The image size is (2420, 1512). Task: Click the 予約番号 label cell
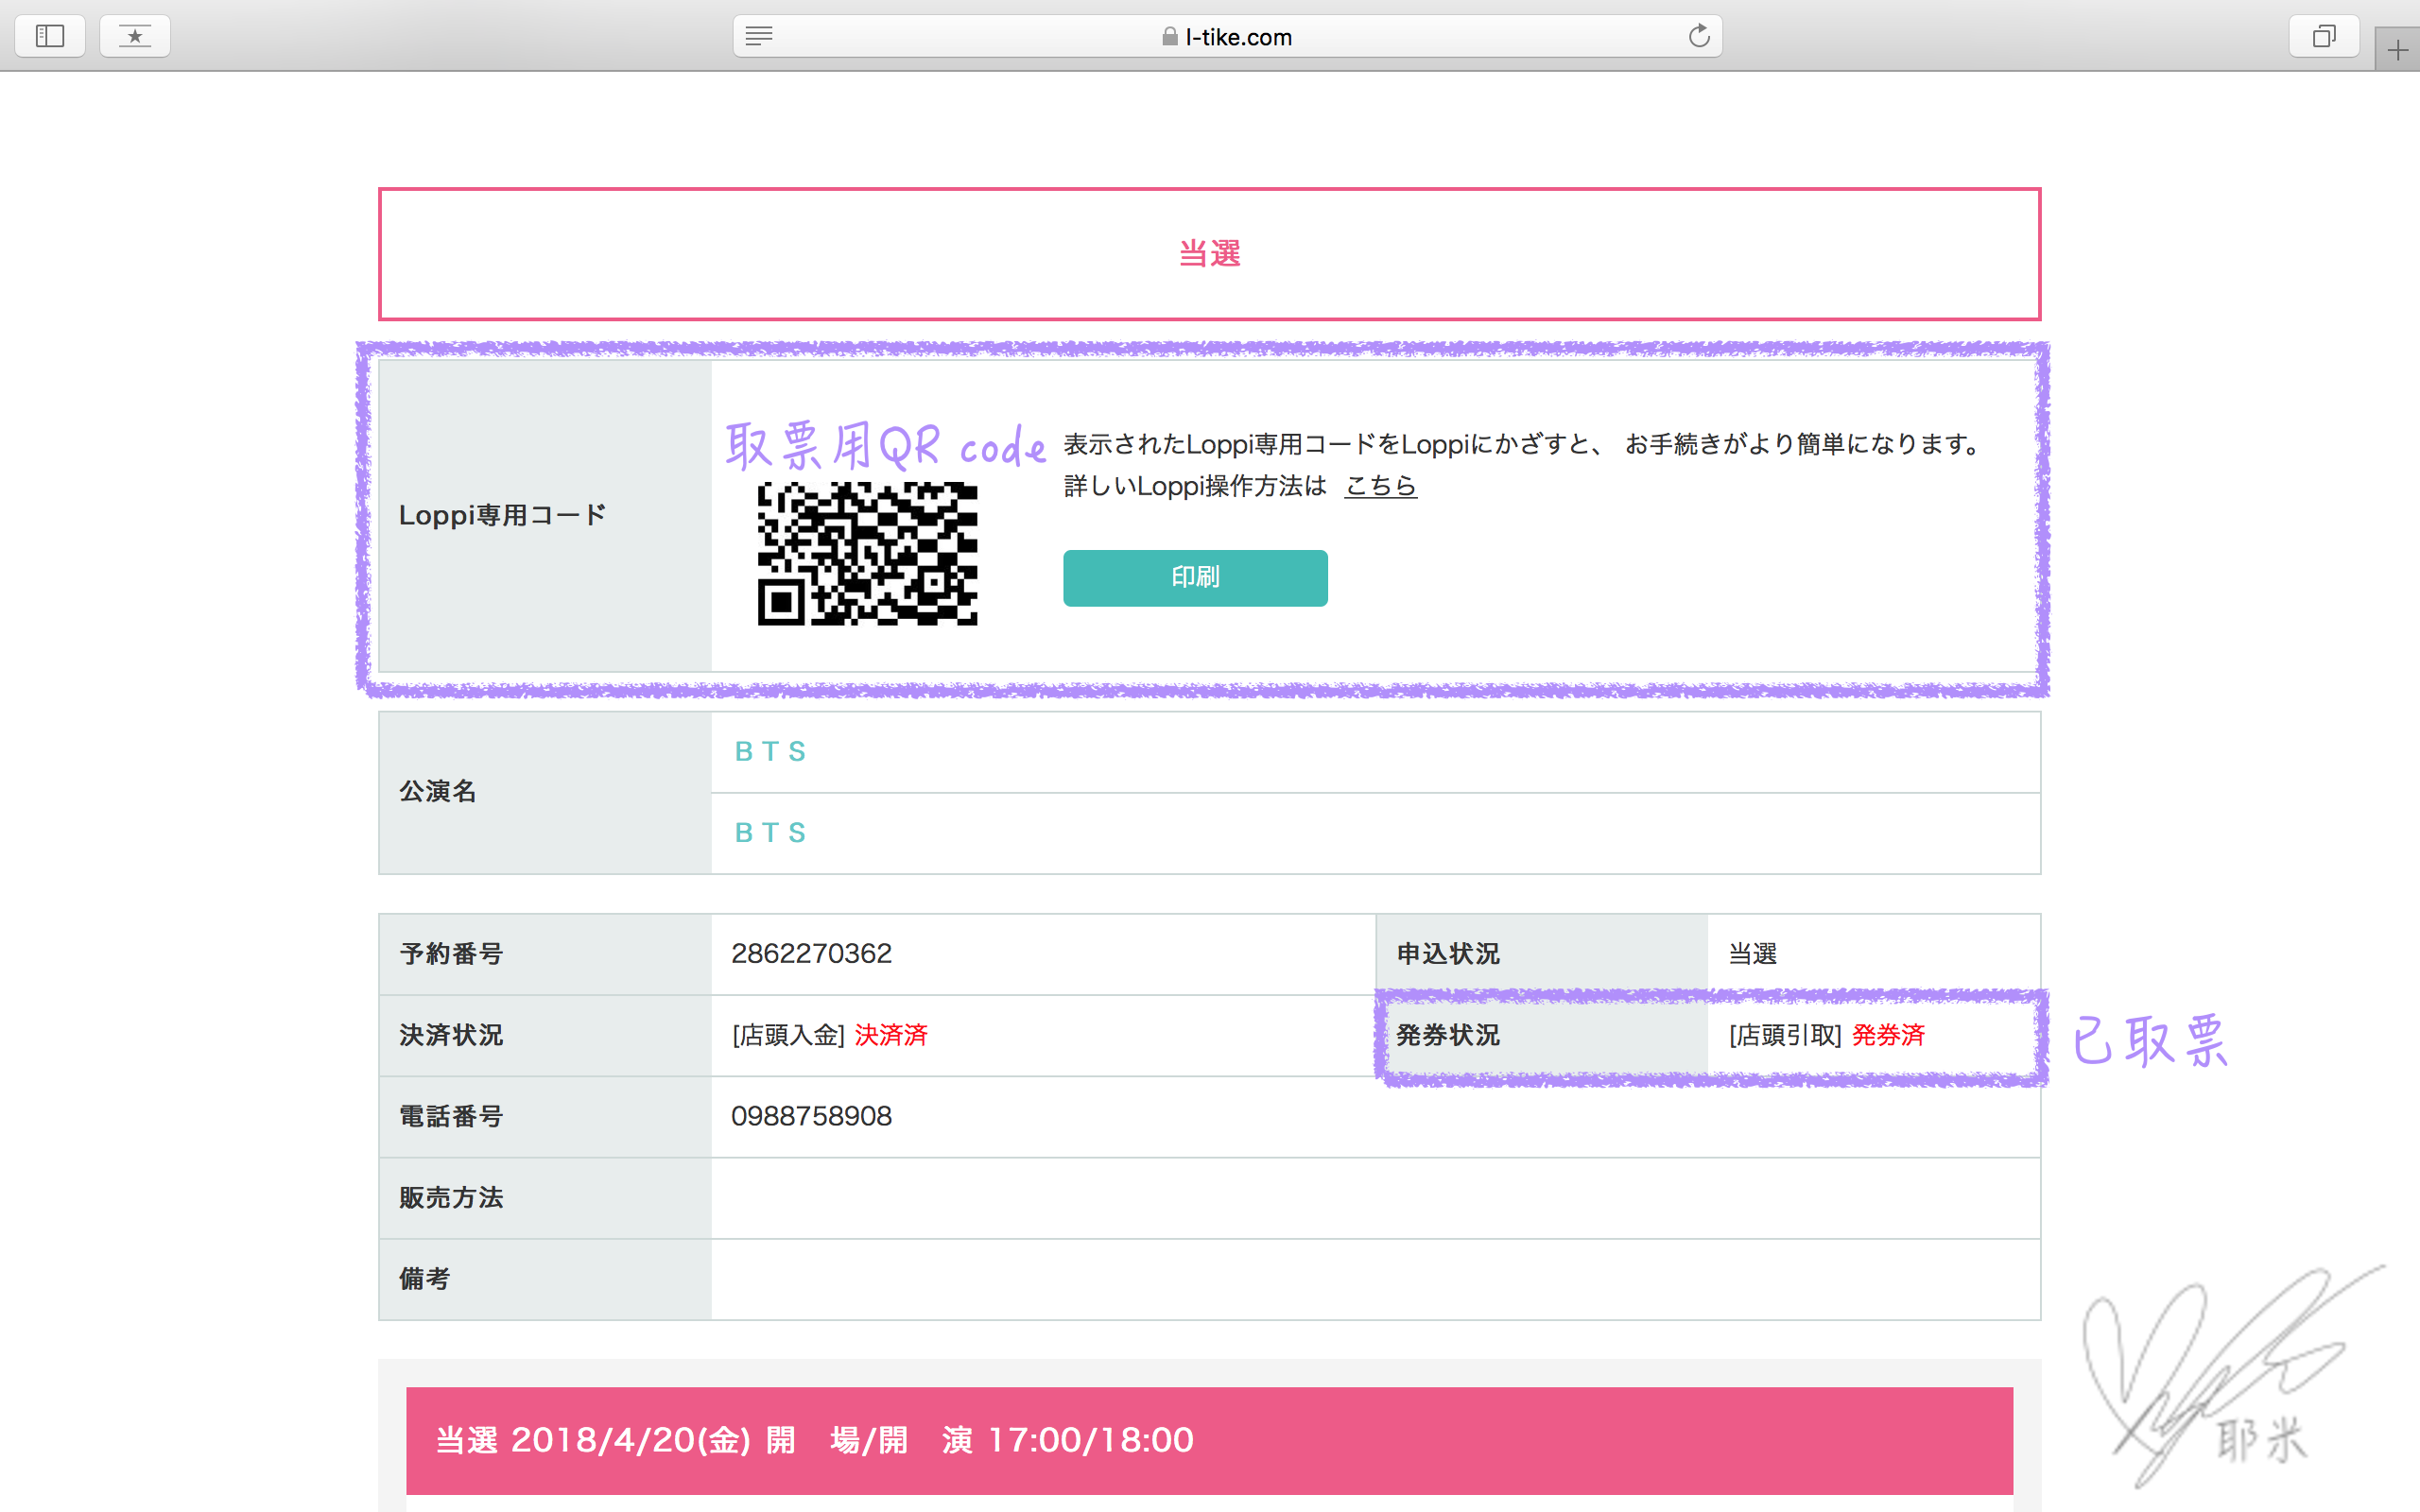[545, 954]
